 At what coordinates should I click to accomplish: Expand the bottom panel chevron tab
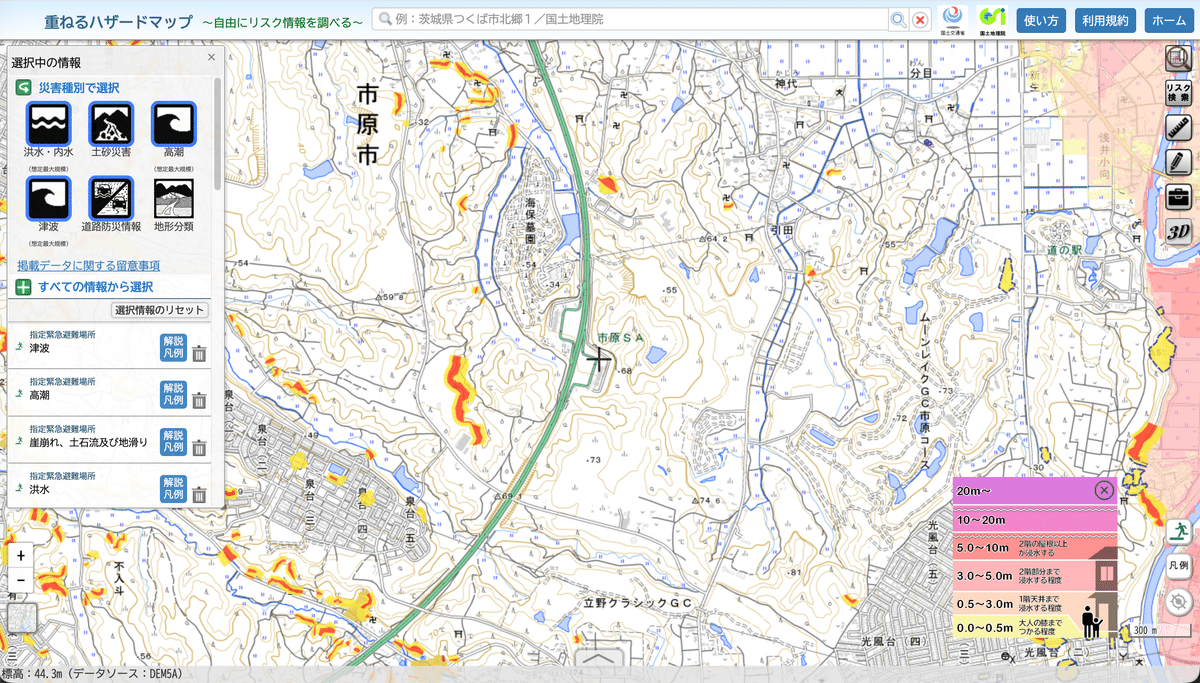(x=599, y=658)
